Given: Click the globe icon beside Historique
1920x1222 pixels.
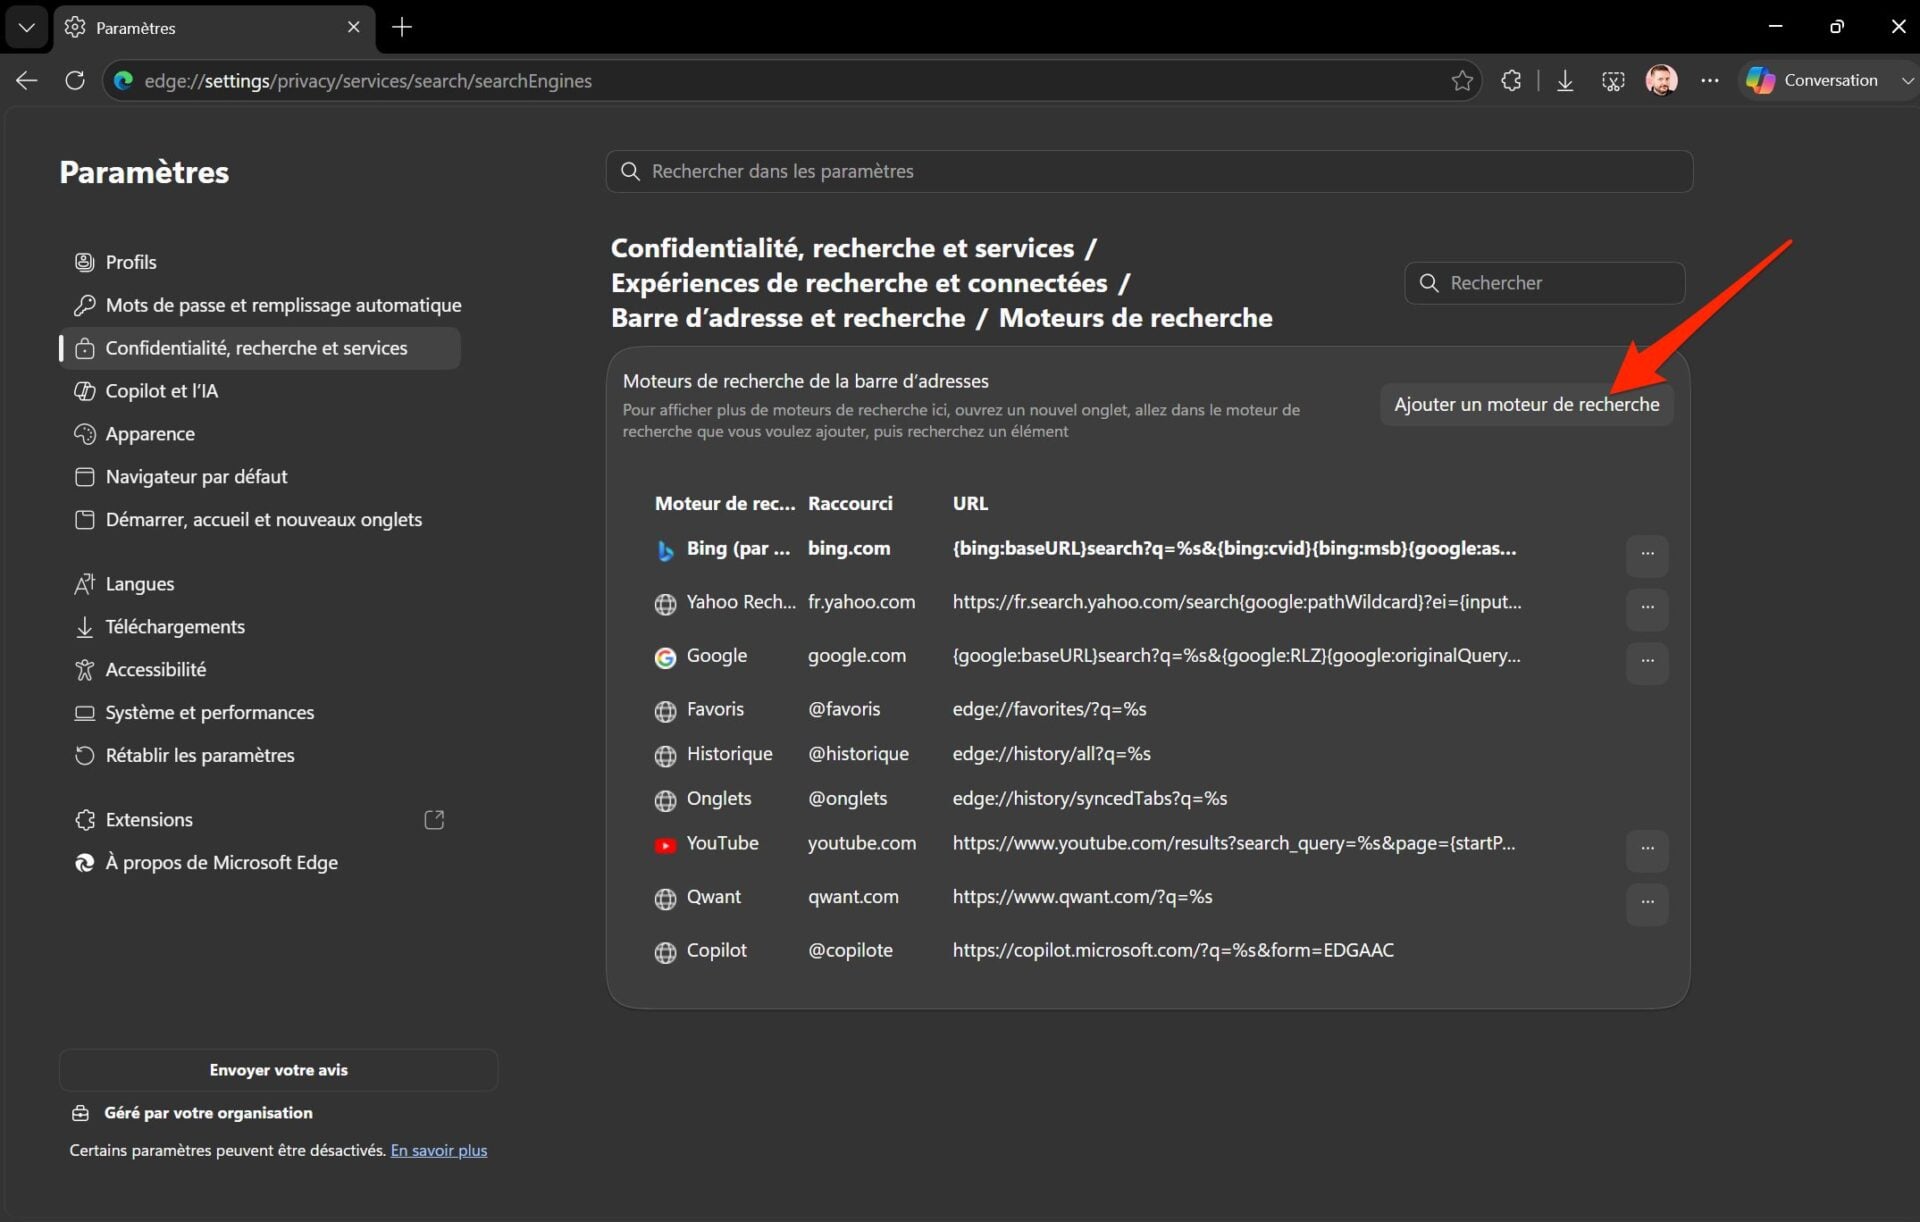Looking at the screenshot, I should pos(665,756).
